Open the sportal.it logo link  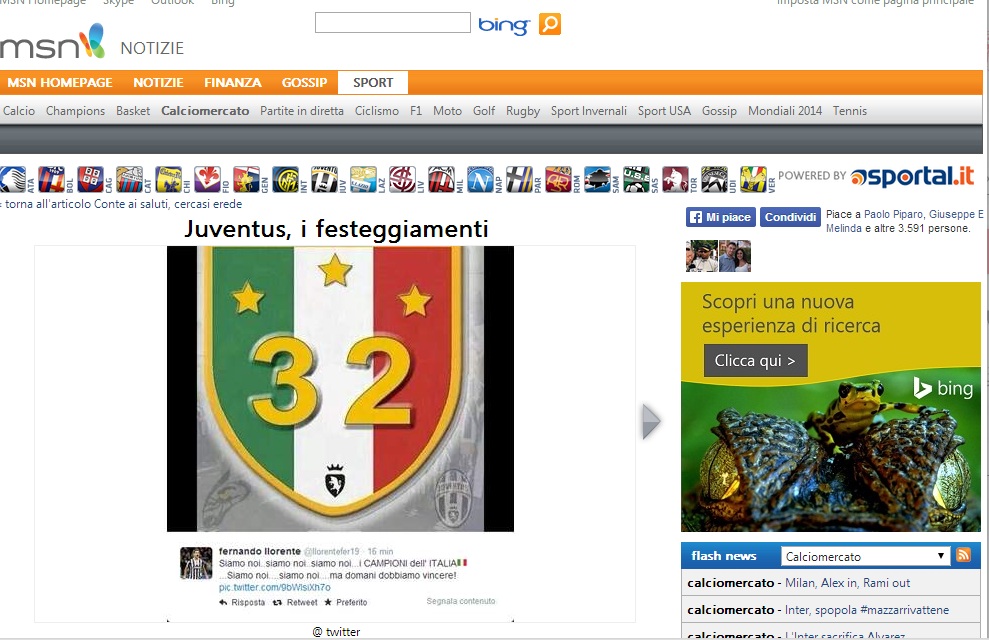(x=912, y=177)
